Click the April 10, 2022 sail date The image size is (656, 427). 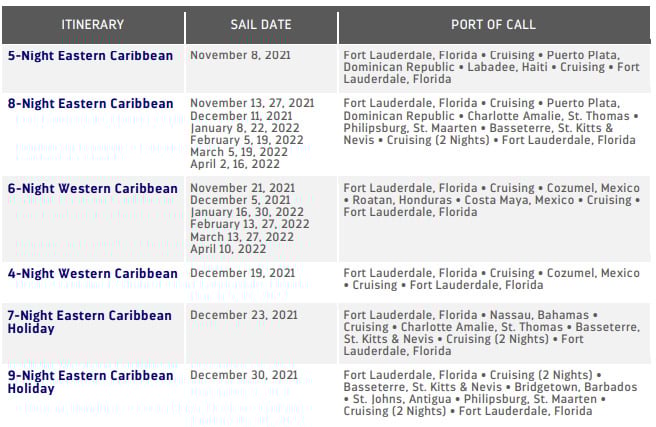[x=228, y=249]
